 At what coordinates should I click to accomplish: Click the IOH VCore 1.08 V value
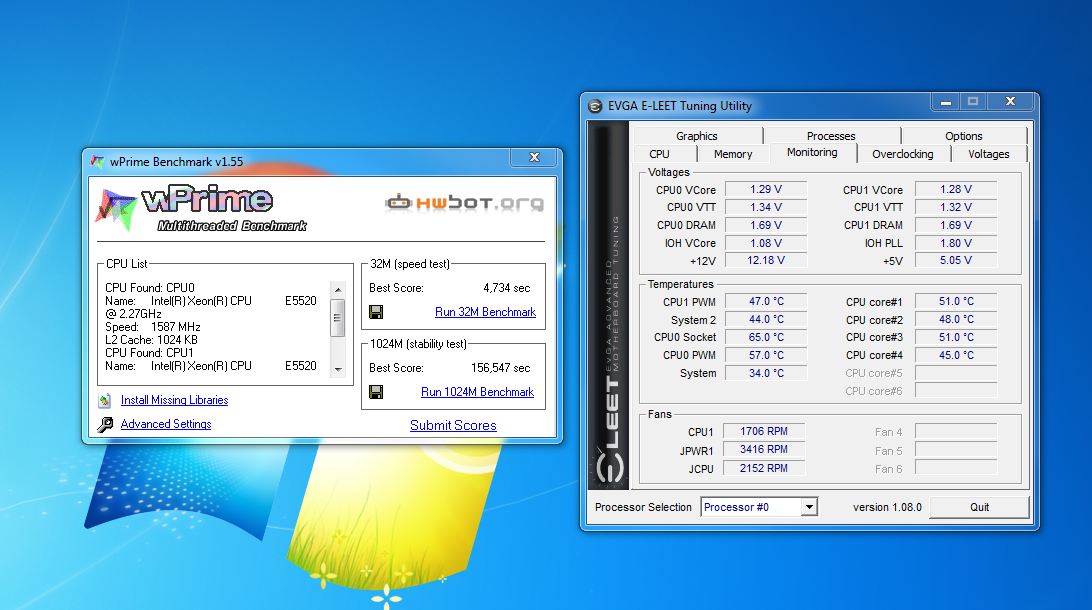tap(765, 243)
